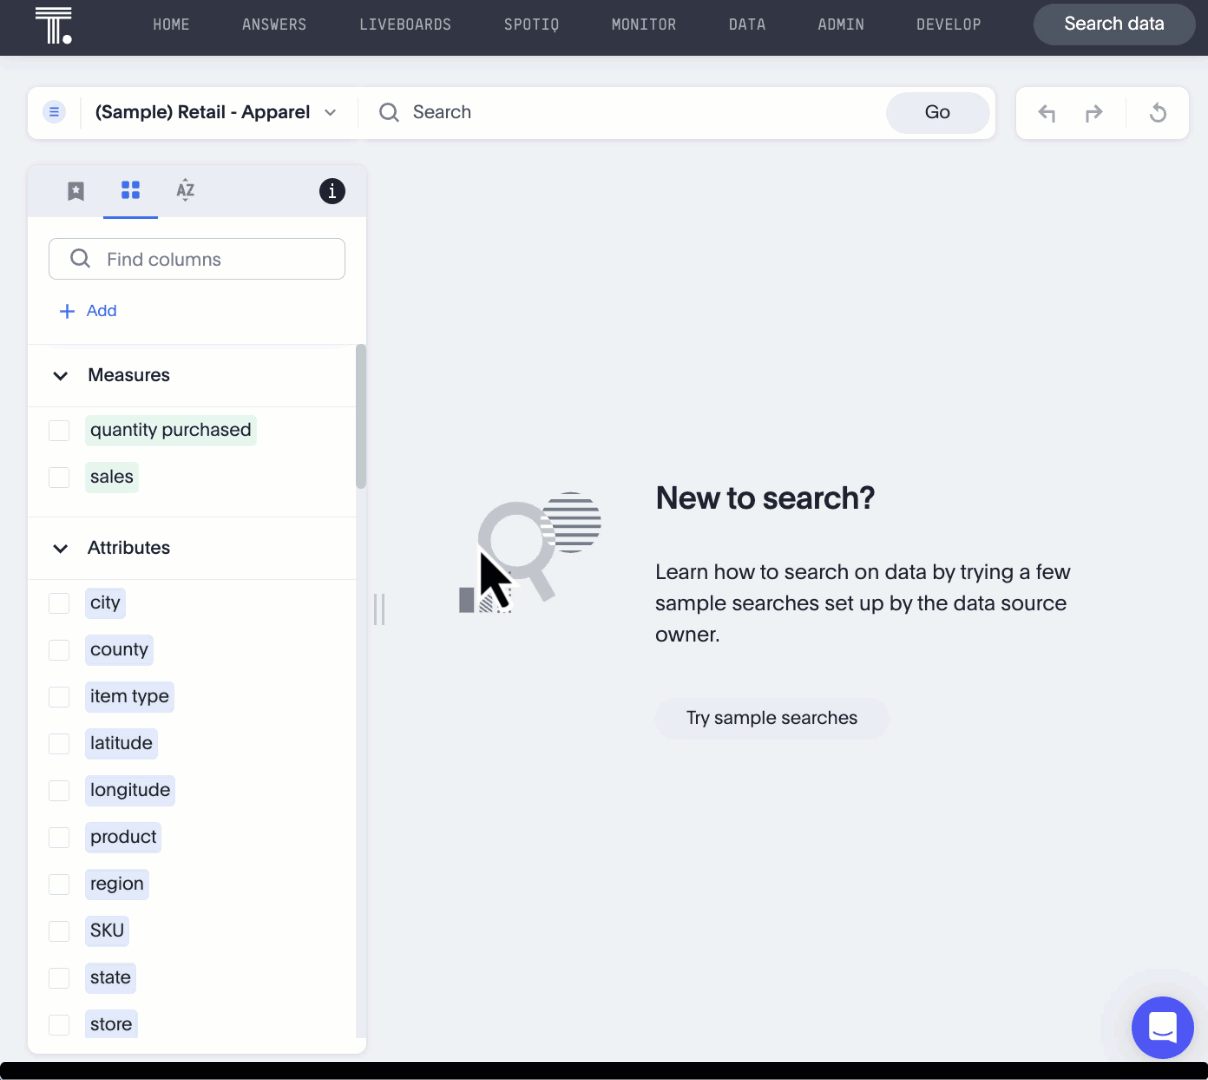1208x1080 pixels.
Task: Click the data source list icon
Action: coord(54,112)
